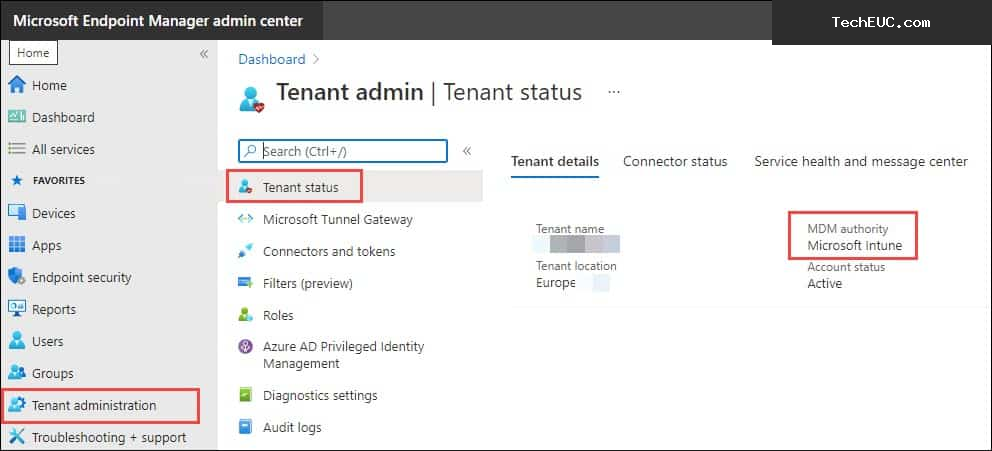992x451 pixels.
Task: Click the Troubleshooting + support tools icon
Action: 17,437
